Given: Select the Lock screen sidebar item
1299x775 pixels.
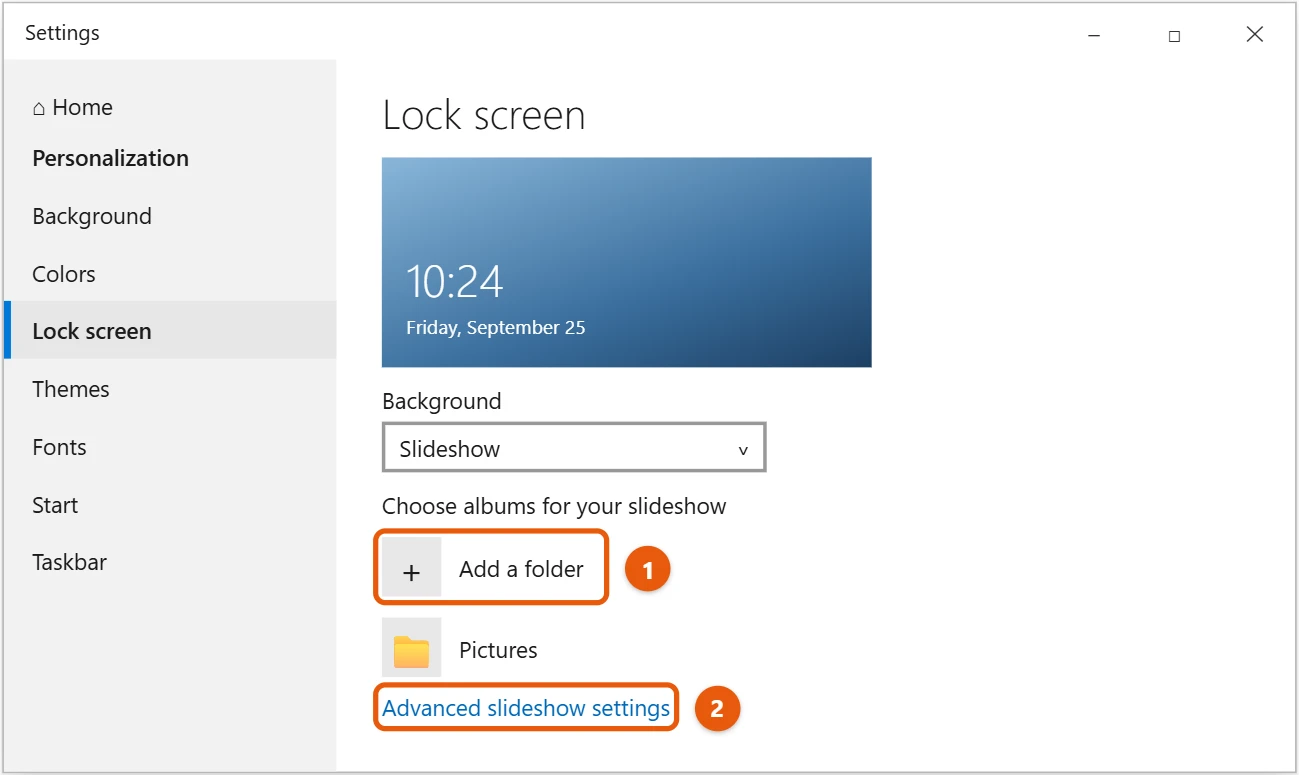Looking at the screenshot, I should (x=170, y=331).
